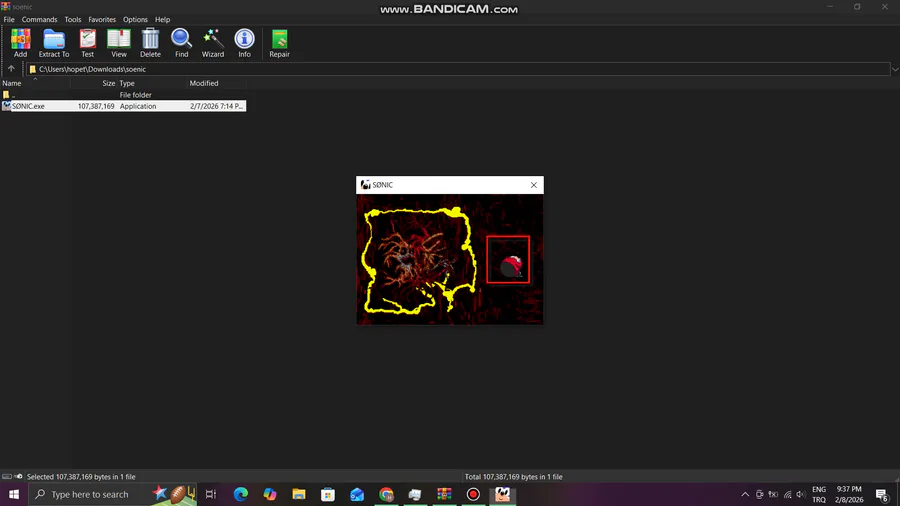Click the Delete trash can icon

150,43
